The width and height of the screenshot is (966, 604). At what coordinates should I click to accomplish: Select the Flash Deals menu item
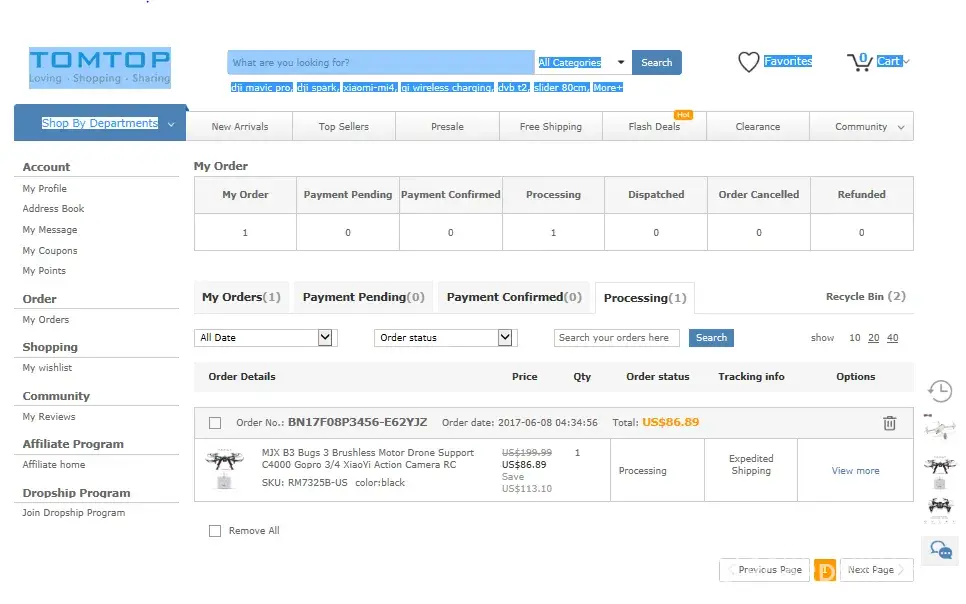point(654,127)
